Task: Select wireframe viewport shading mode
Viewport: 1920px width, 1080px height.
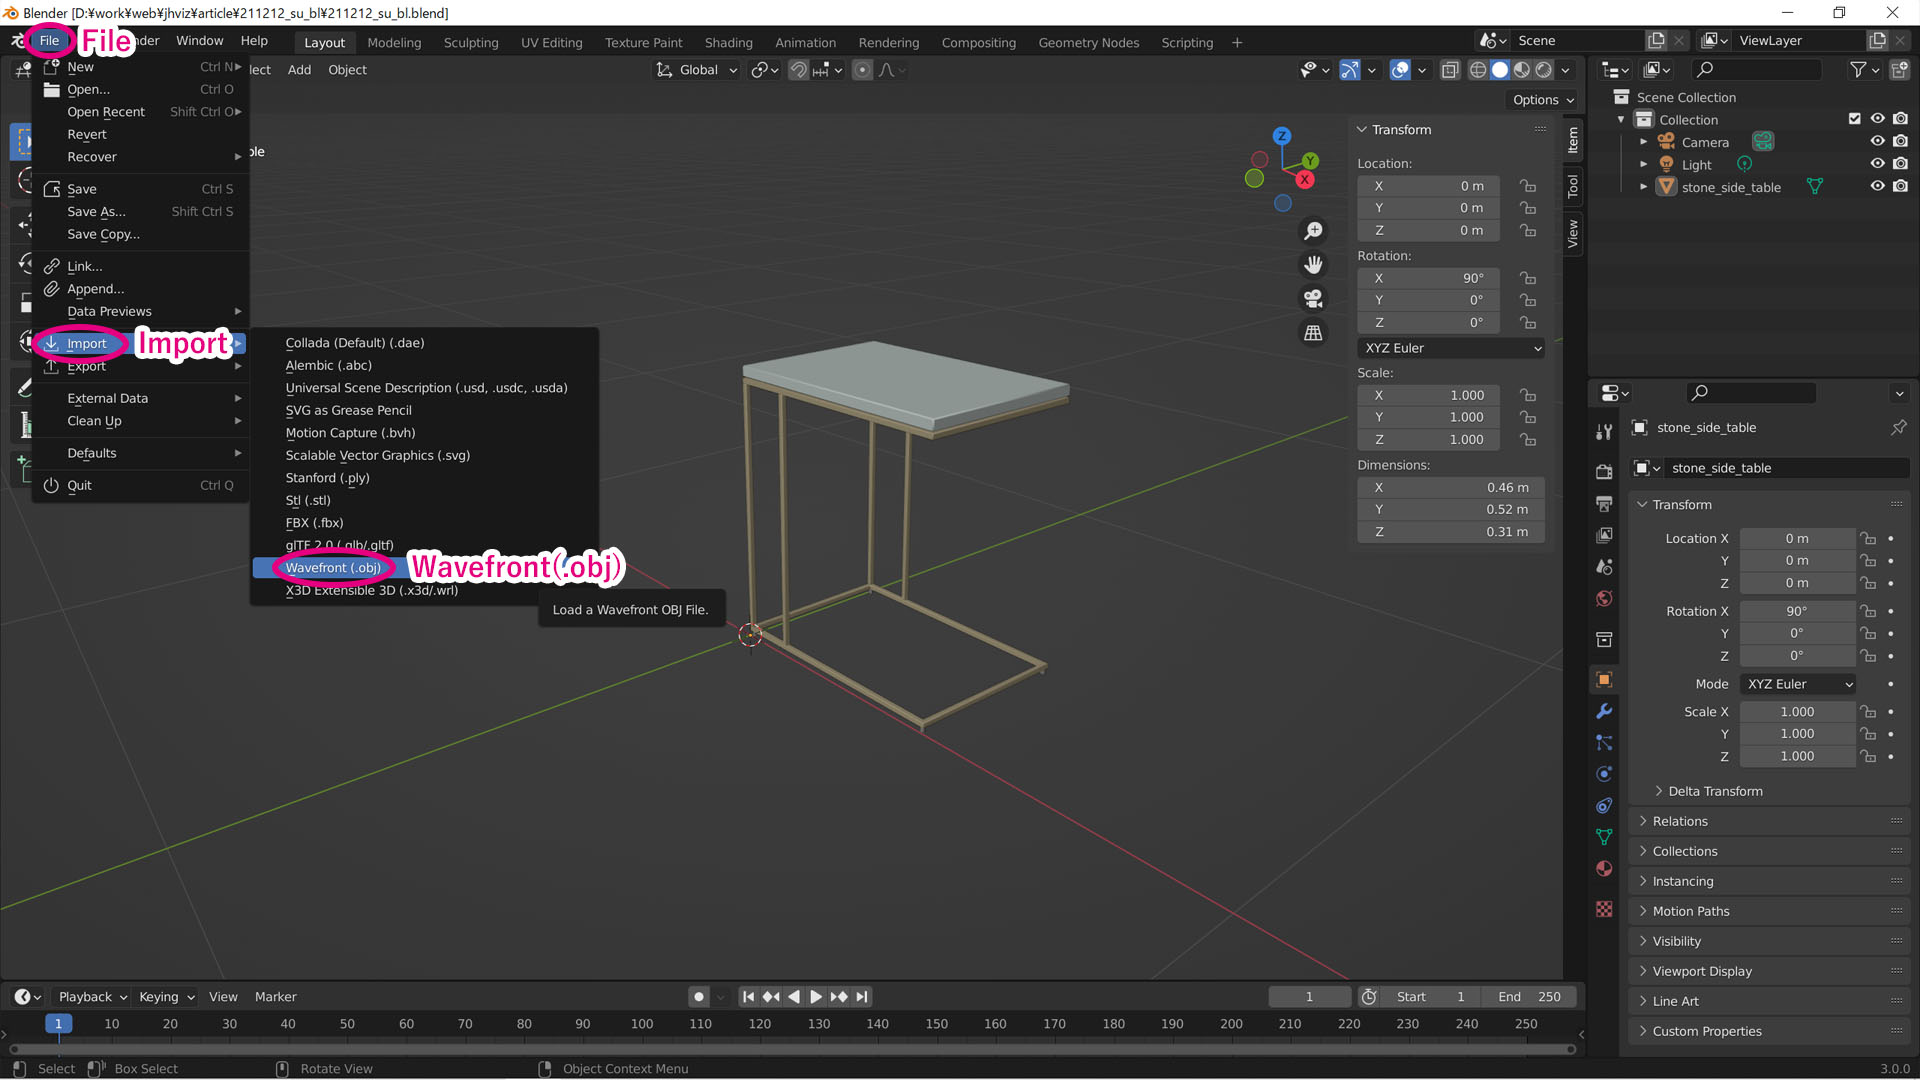Action: pos(1478,70)
